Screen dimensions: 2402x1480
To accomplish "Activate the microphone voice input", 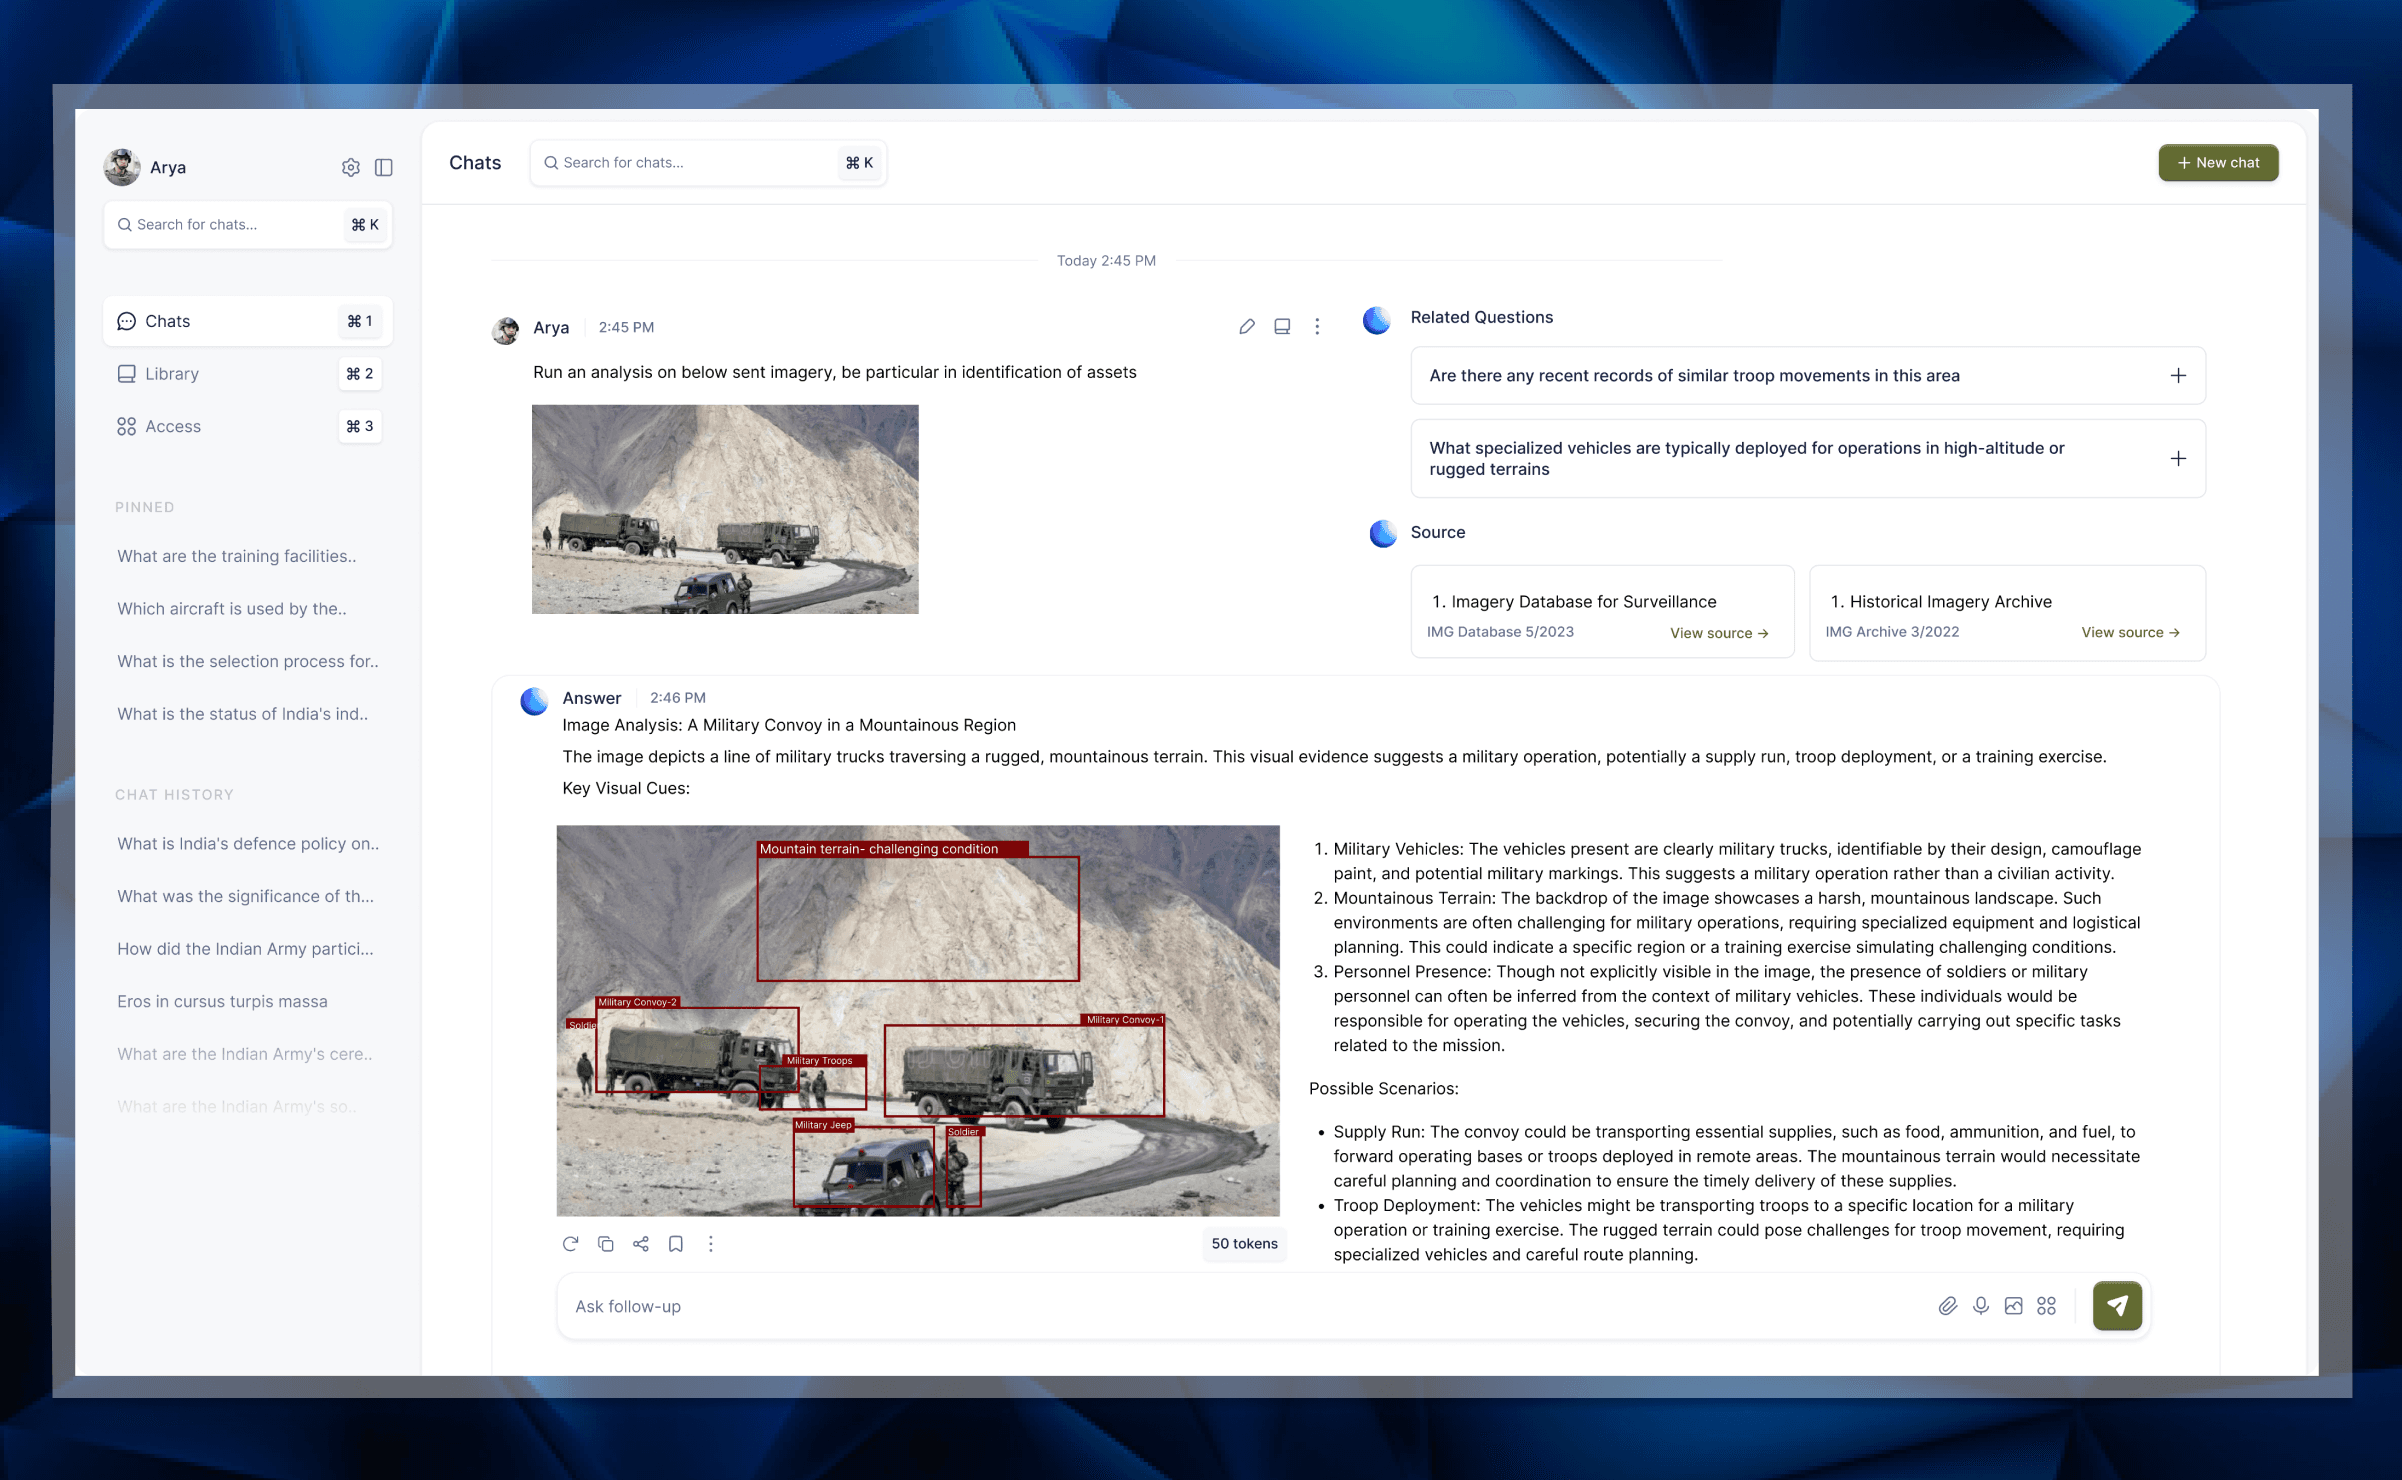I will pos(1980,1306).
